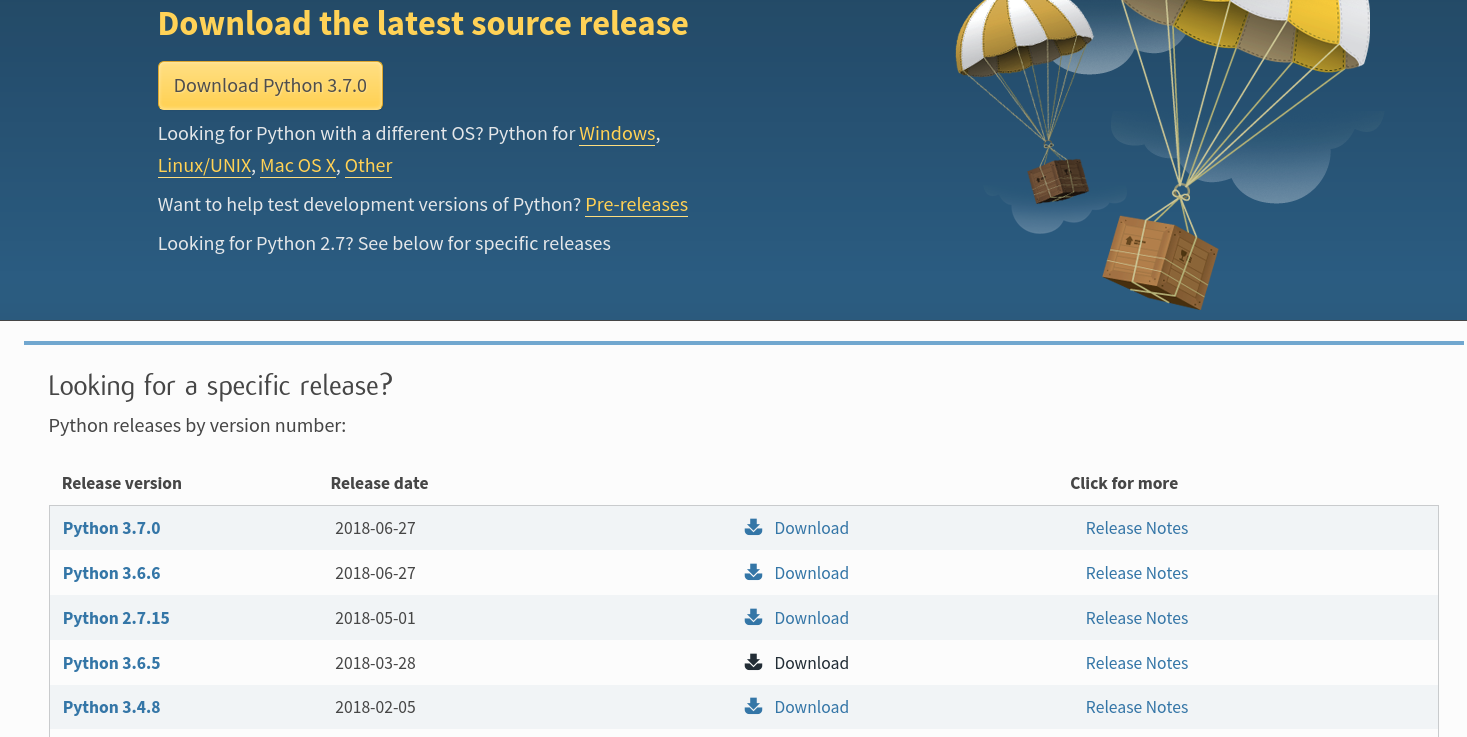Screen dimensions: 1467x737
Task: Open the Python 2.7.15 release version link
Action: 116,618
